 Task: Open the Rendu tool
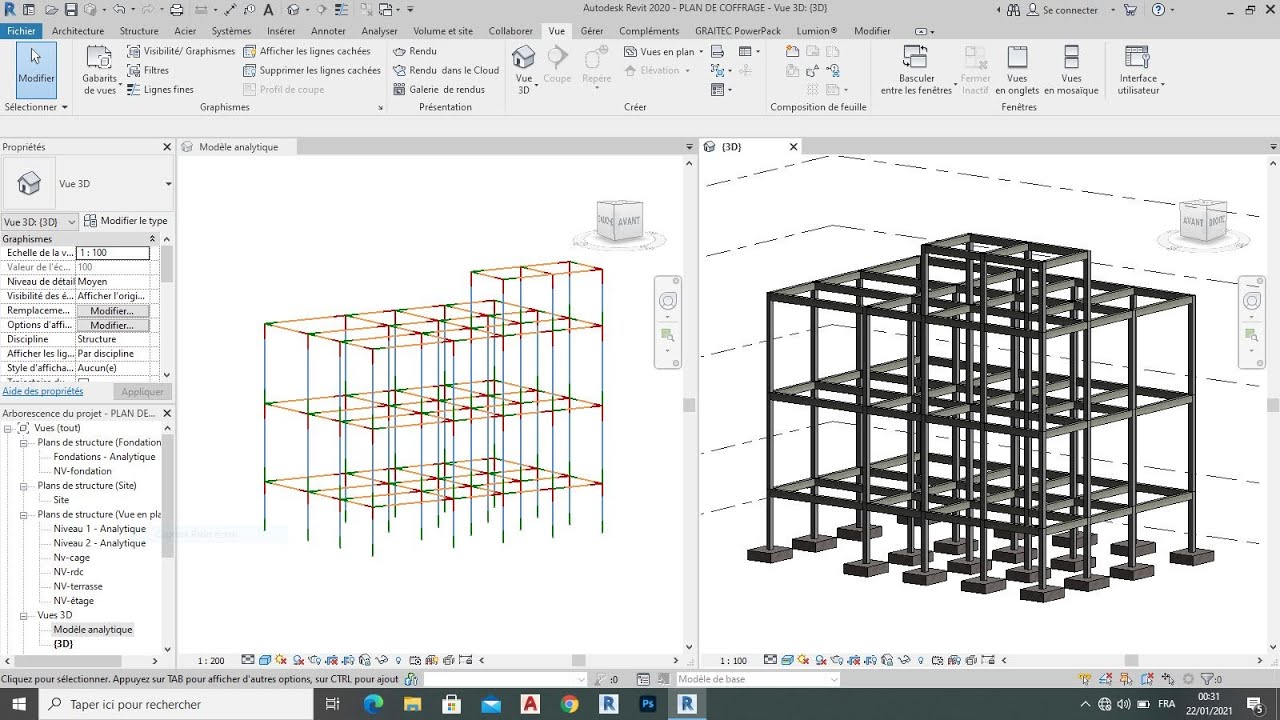pyautogui.click(x=415, y=51)
